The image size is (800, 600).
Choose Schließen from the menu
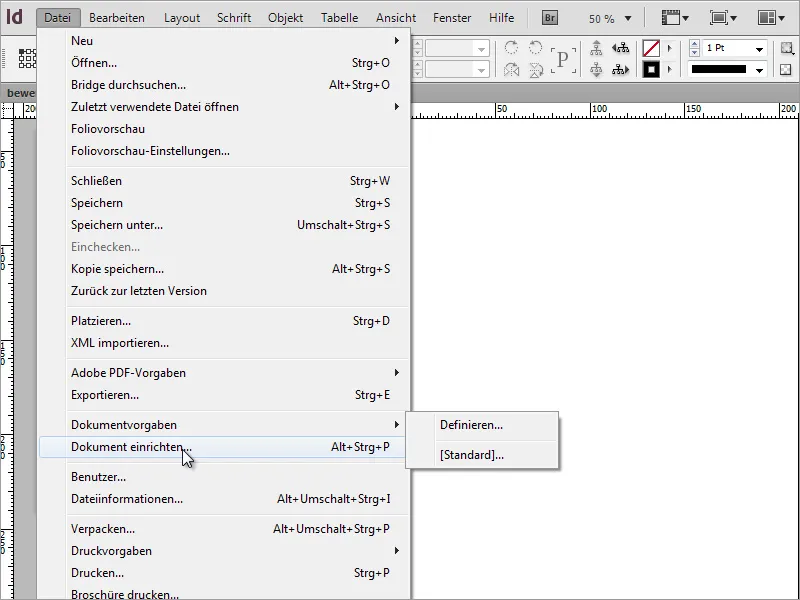coord(223,181)
